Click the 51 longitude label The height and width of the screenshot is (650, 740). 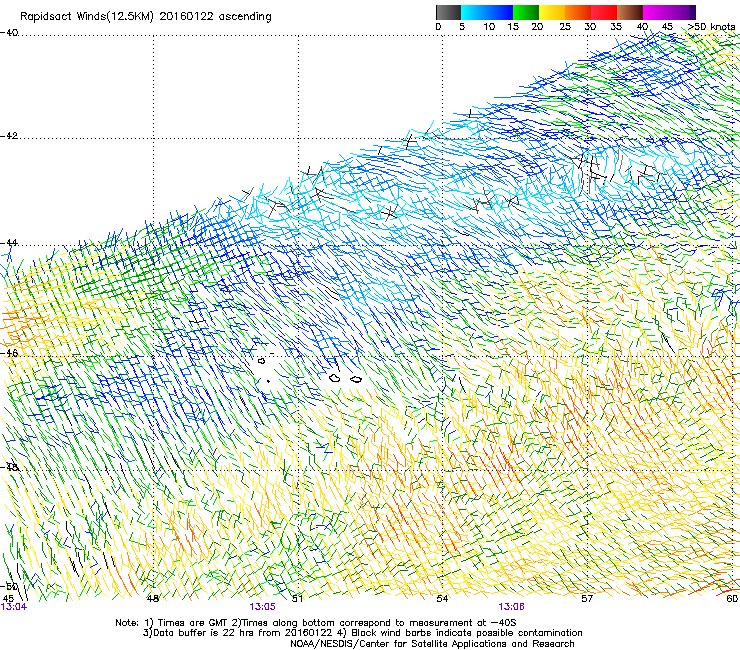297,599
